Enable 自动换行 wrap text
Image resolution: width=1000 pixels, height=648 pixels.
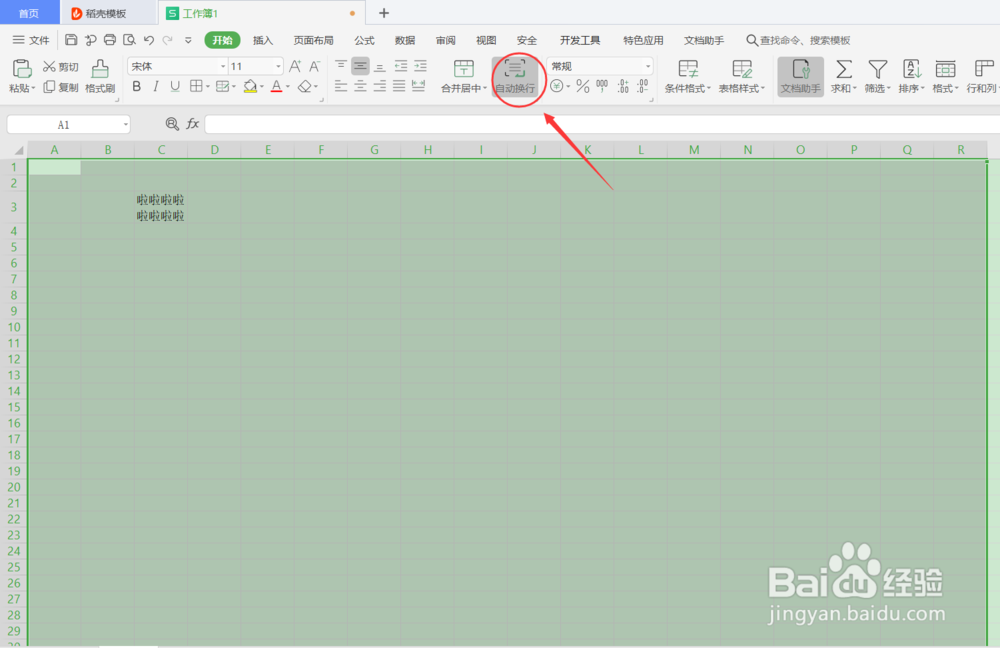click(516, 75)
